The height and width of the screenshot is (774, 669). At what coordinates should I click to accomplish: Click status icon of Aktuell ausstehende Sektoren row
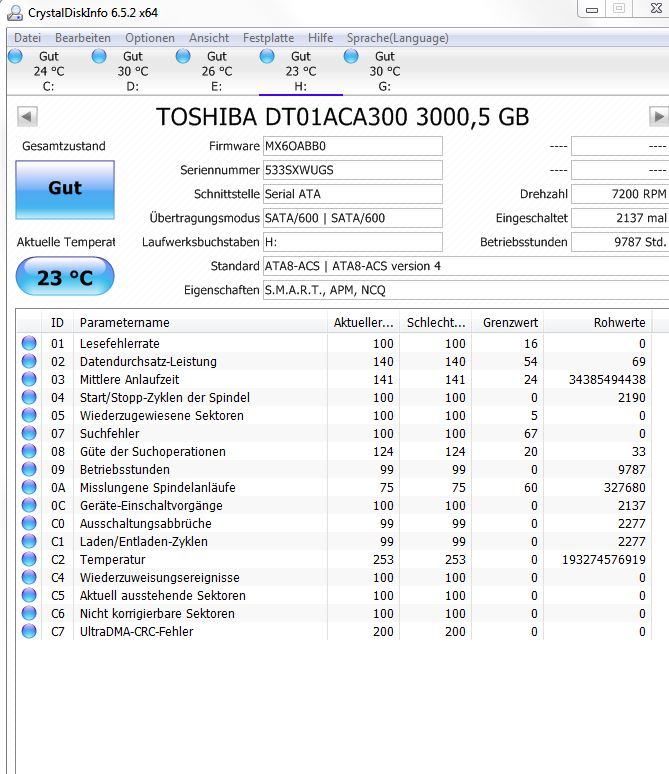29,595
